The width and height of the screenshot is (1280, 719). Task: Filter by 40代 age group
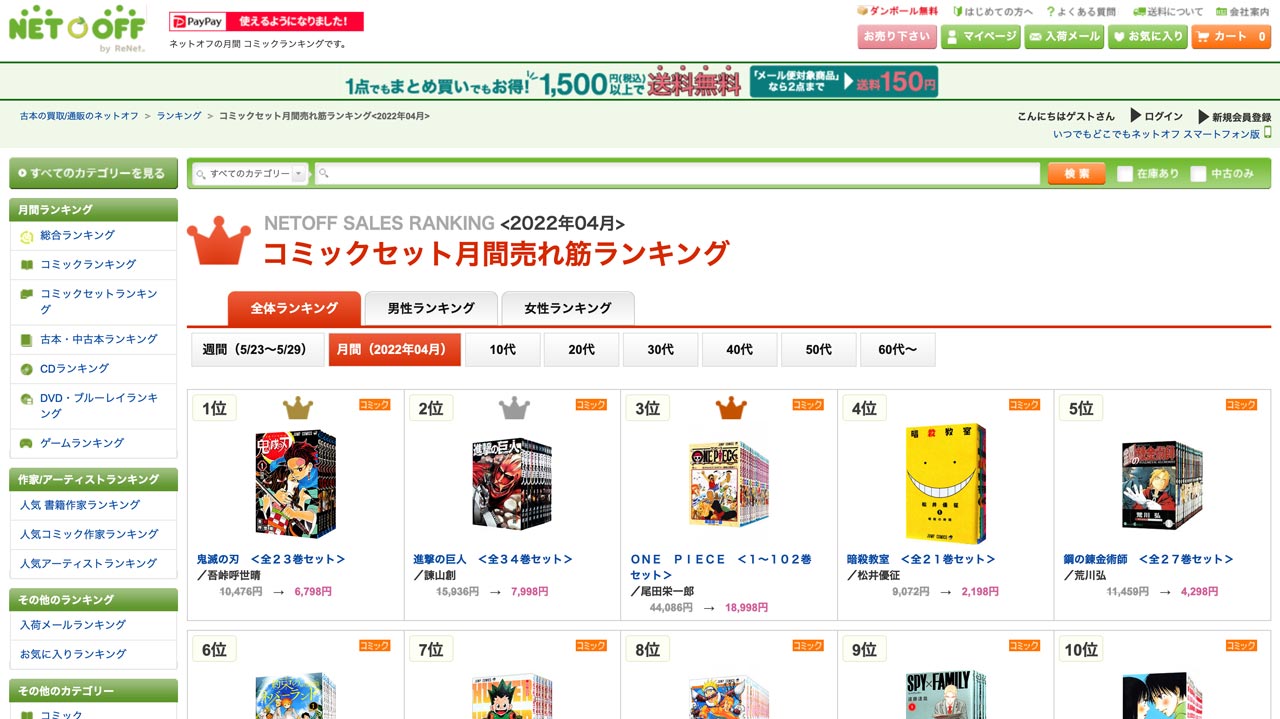(740, 349)
